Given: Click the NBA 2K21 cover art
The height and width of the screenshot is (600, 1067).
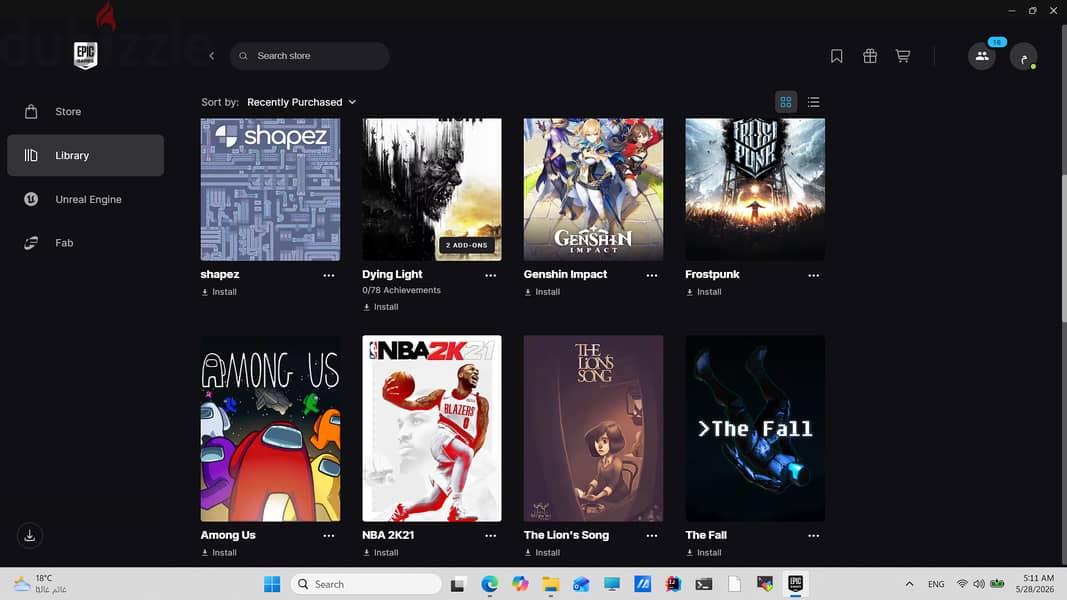Looking at the screenshot, I should [431, 429].
